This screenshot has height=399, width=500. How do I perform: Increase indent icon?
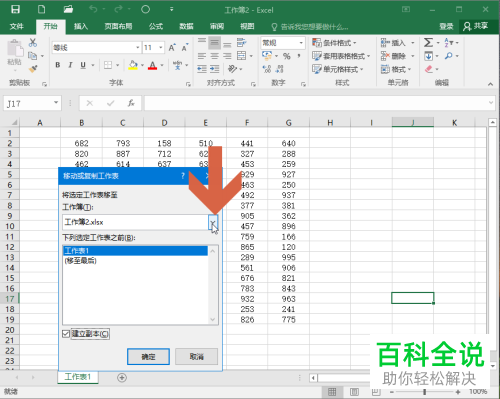[214, 69]
